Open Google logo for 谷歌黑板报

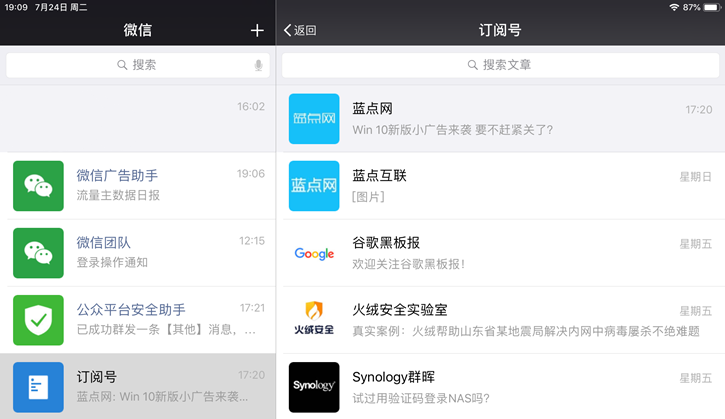point(314,253)
